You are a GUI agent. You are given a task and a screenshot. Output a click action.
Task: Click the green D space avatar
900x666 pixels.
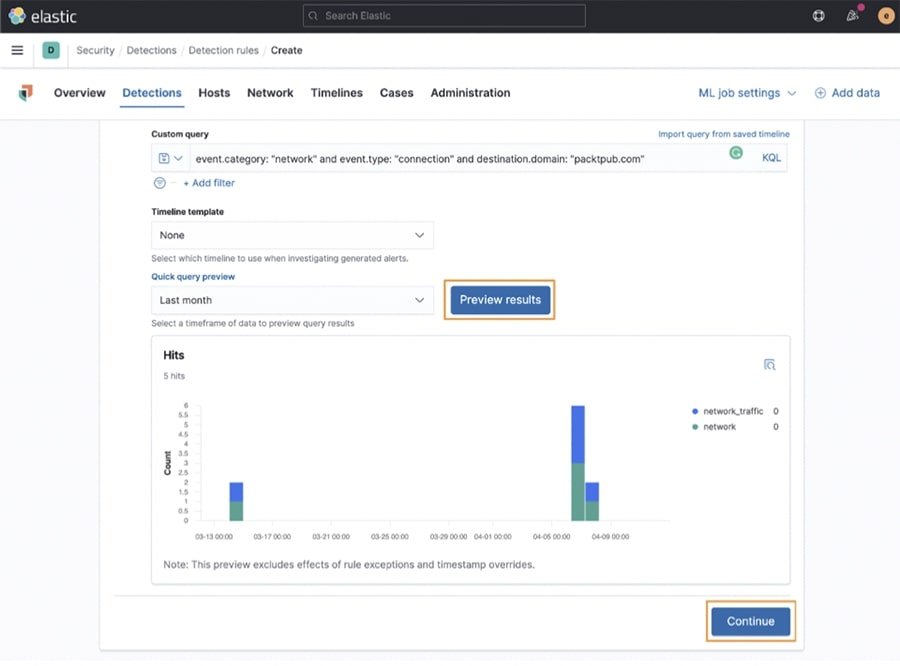(51, 50)
